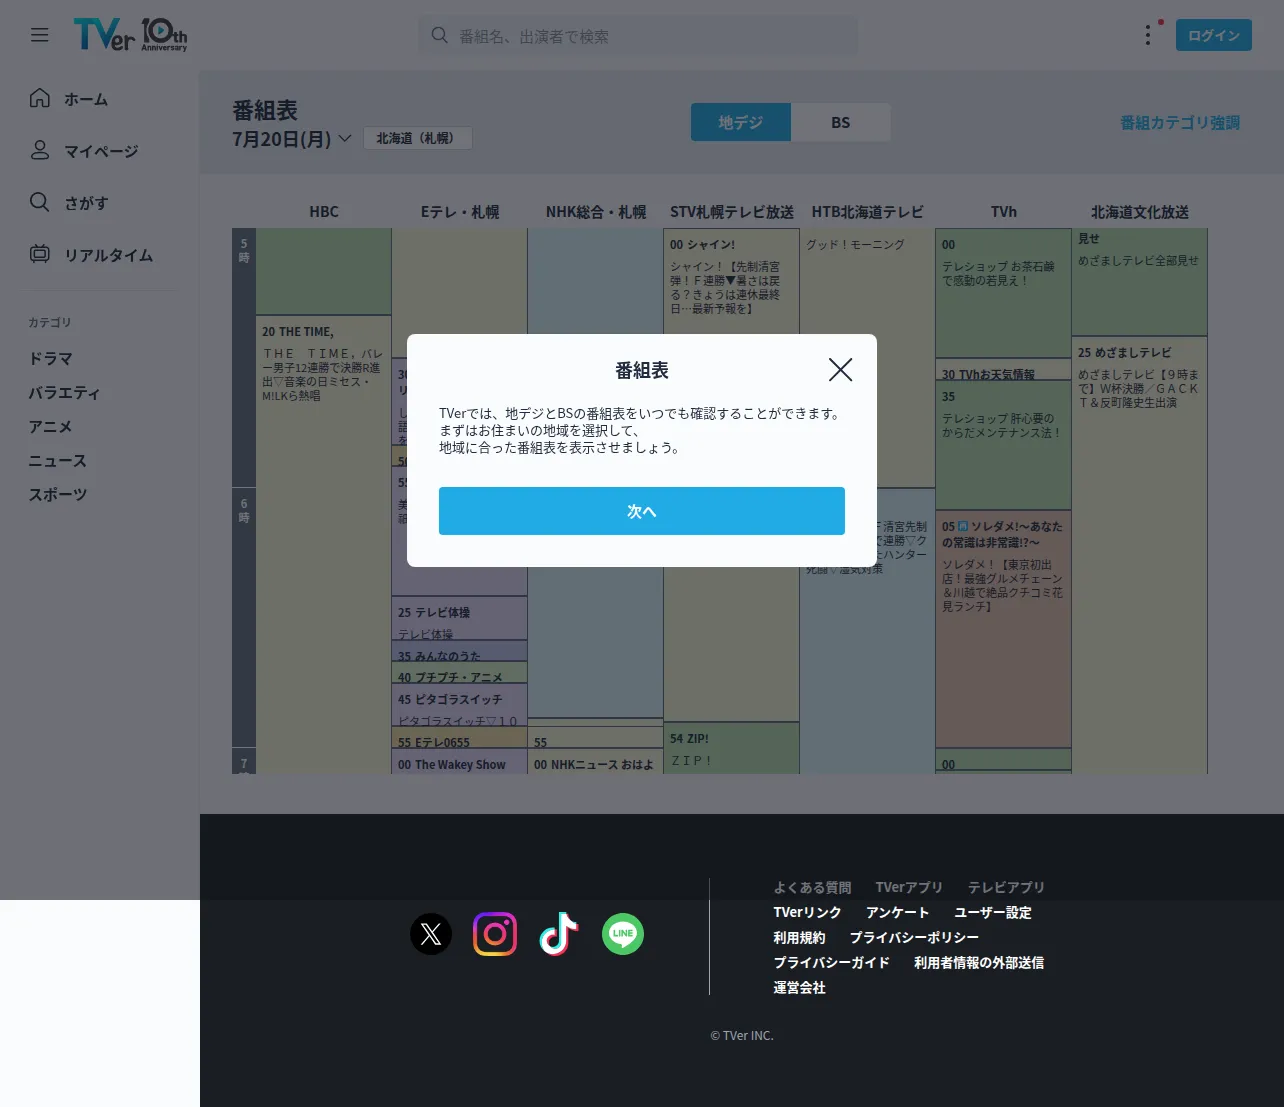Open the 25 めざましテレビ program

pyautogui.click(x=1140, y=555)
